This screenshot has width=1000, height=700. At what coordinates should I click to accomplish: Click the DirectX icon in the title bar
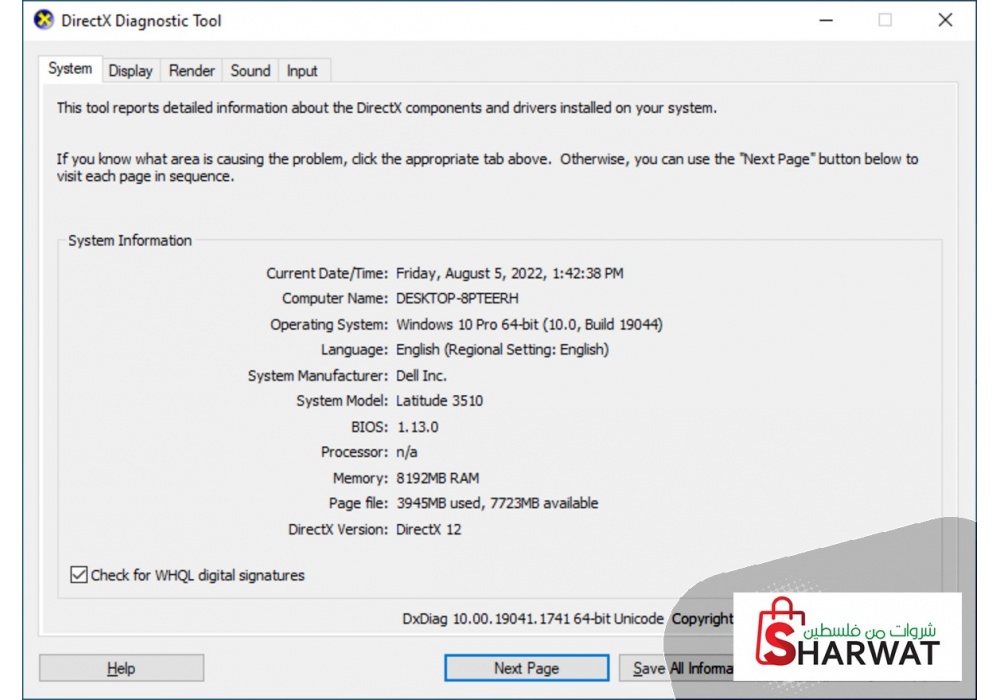[44, 20]
